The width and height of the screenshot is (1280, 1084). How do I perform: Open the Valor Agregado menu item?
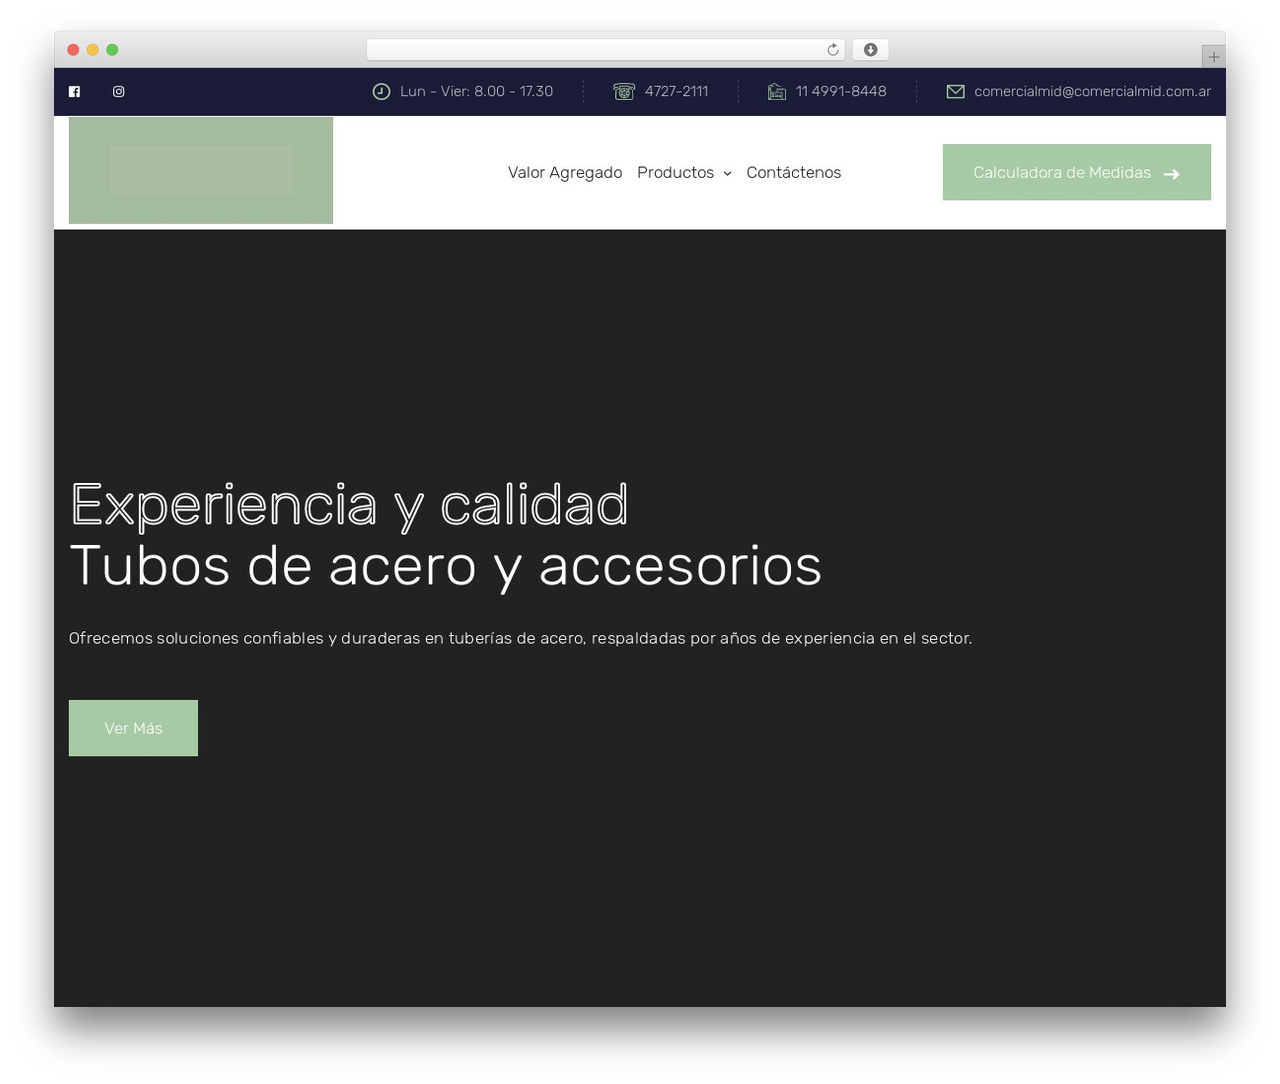pyautogui.click(x=565, y=173)
